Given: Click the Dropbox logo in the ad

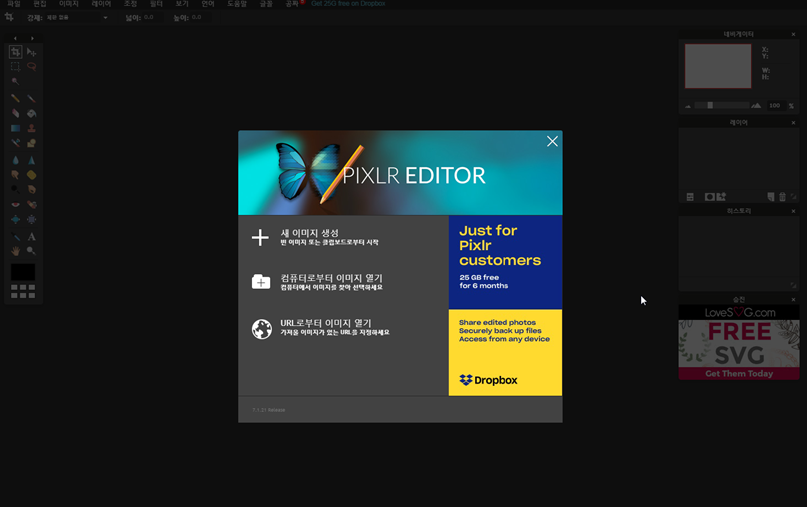Looking at the screenshot, I should click(488, 380).
